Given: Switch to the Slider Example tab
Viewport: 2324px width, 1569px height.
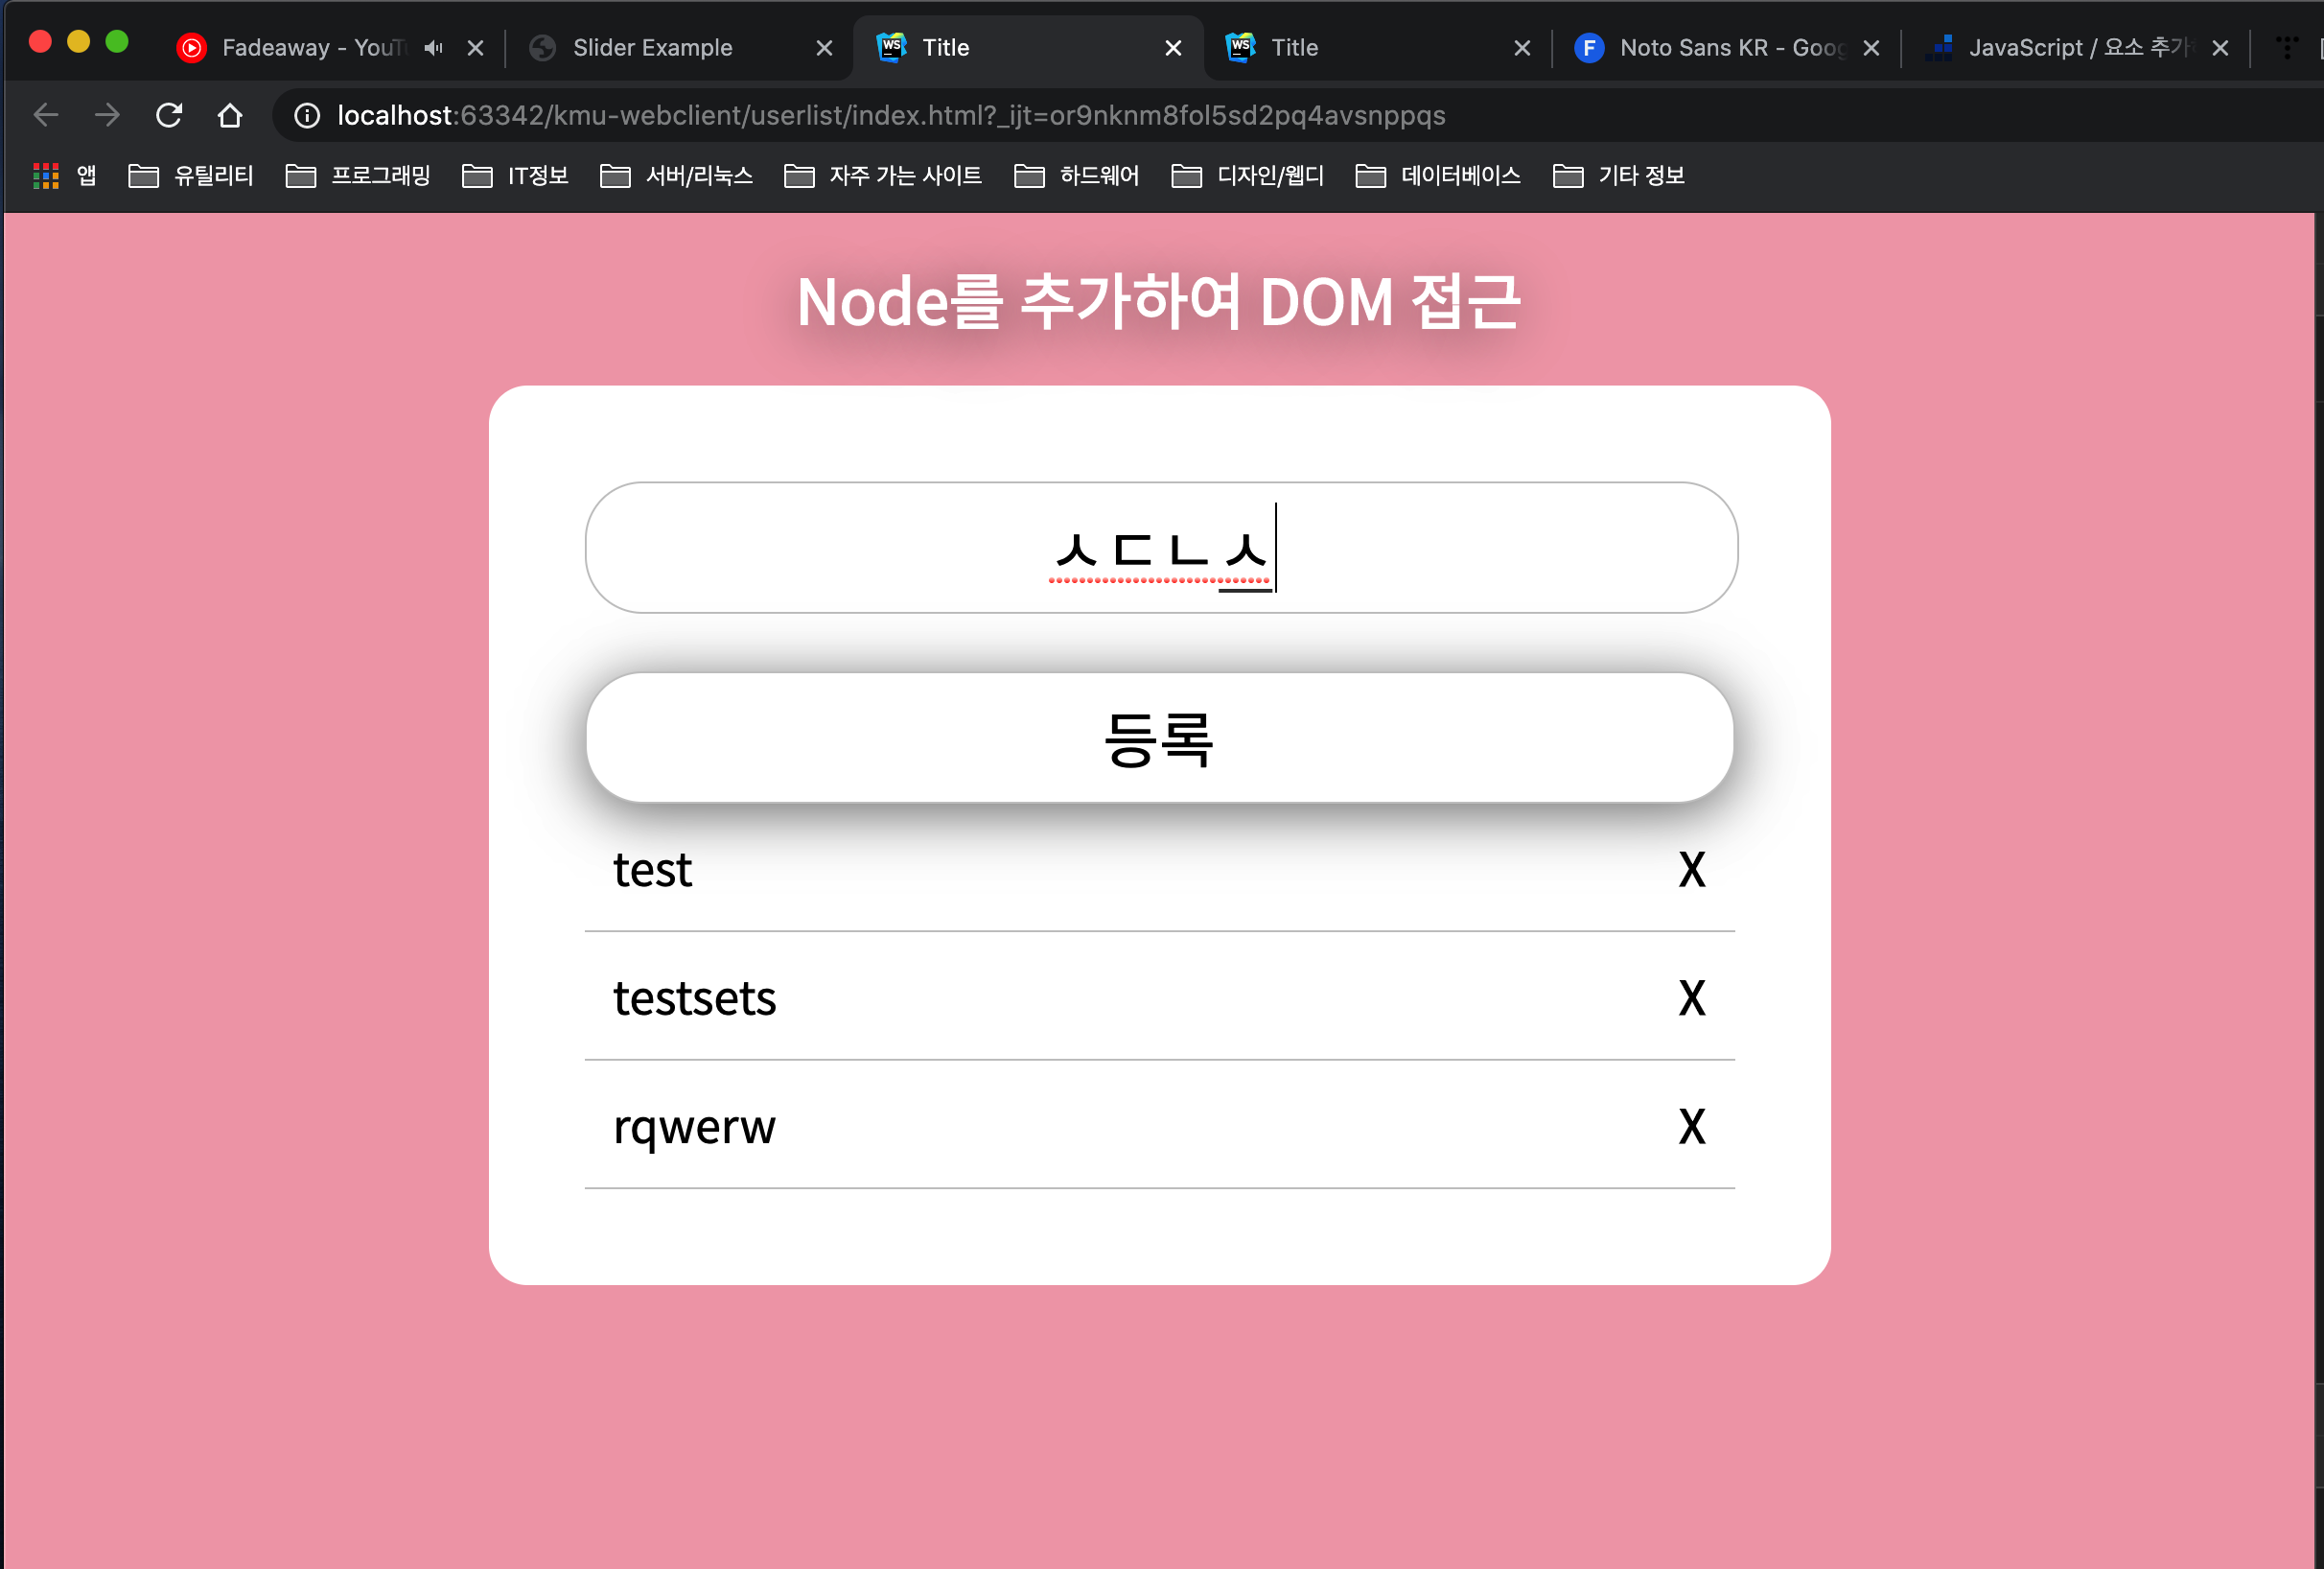Looking at the screenshot, I should coord(652,48).
